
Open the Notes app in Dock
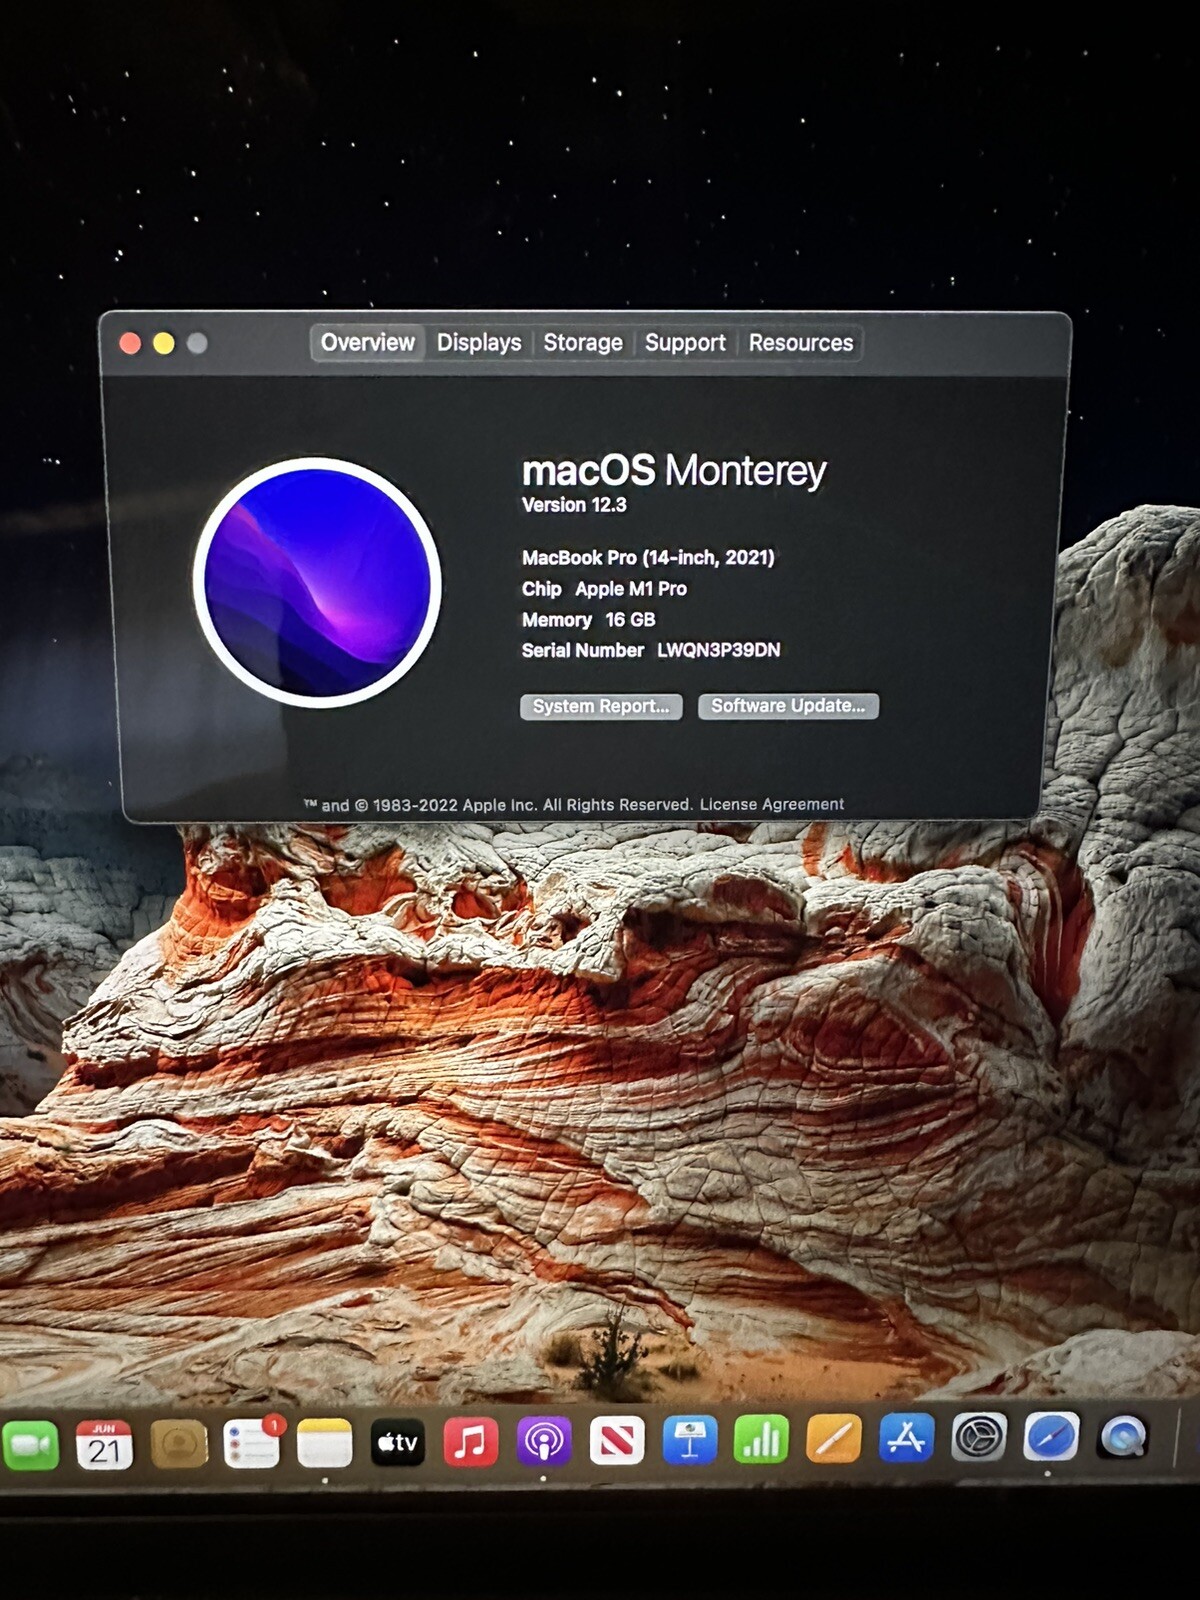pos(325,1443)
